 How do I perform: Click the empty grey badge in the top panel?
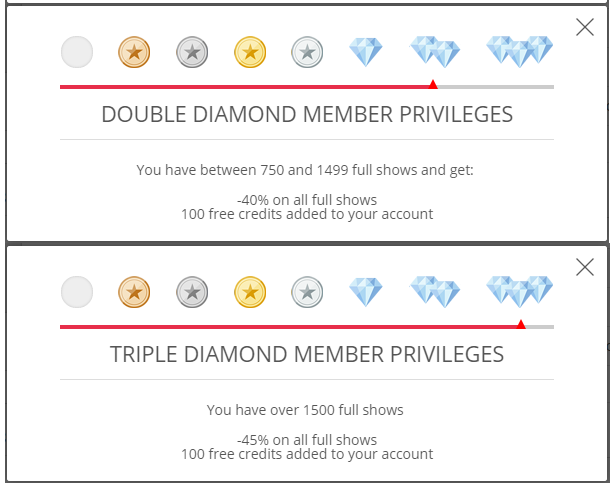click(x=77, y=51)
